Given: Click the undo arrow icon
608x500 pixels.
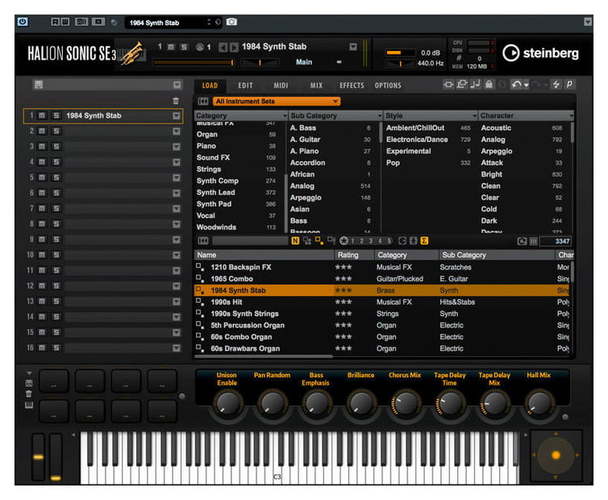Looking at the screenshot, I should click(x=516, y=84).
